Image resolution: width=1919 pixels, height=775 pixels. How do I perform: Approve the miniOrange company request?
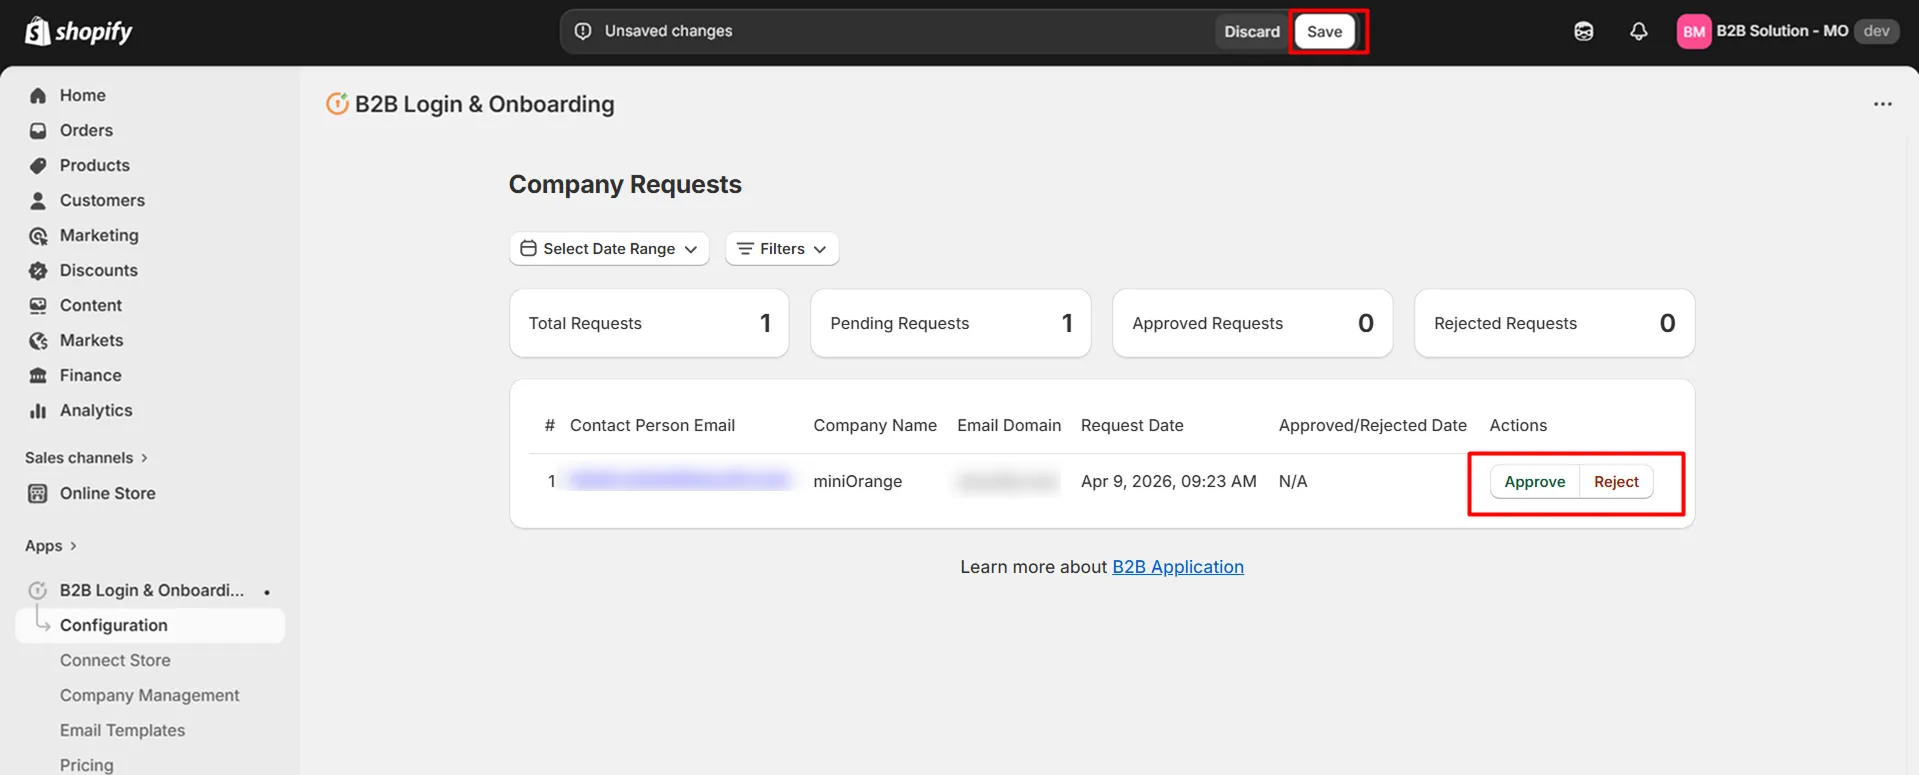pos(1535,482)
